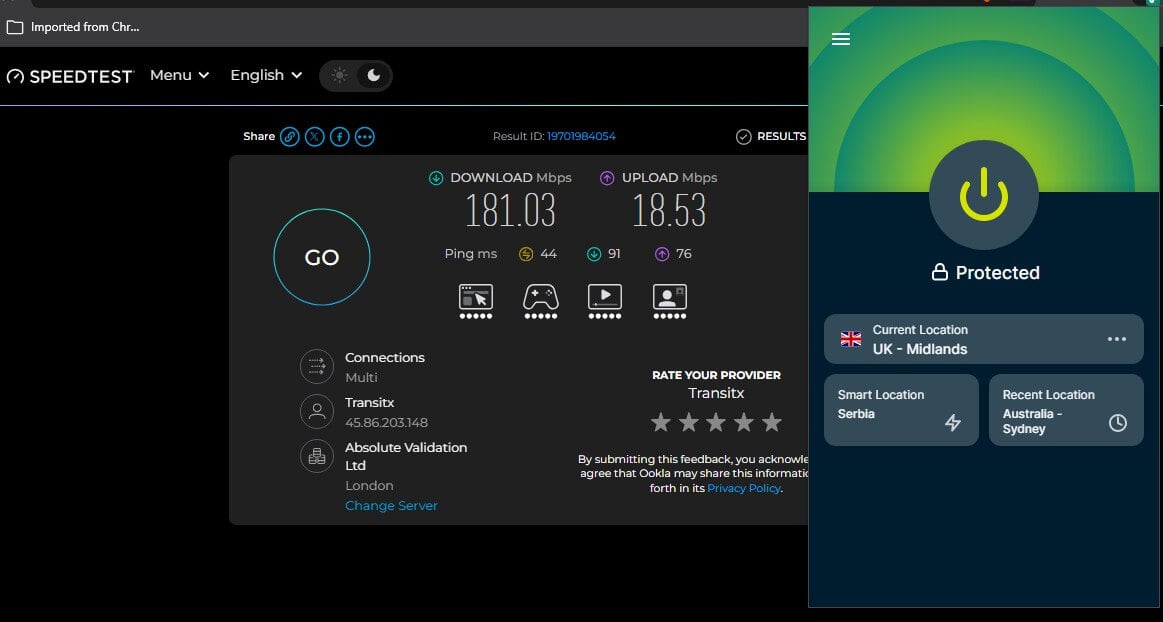The image size is (1163, 622).
Task: Open the Speedtest Menu dropdown
Action: click(x=179, y=75)
